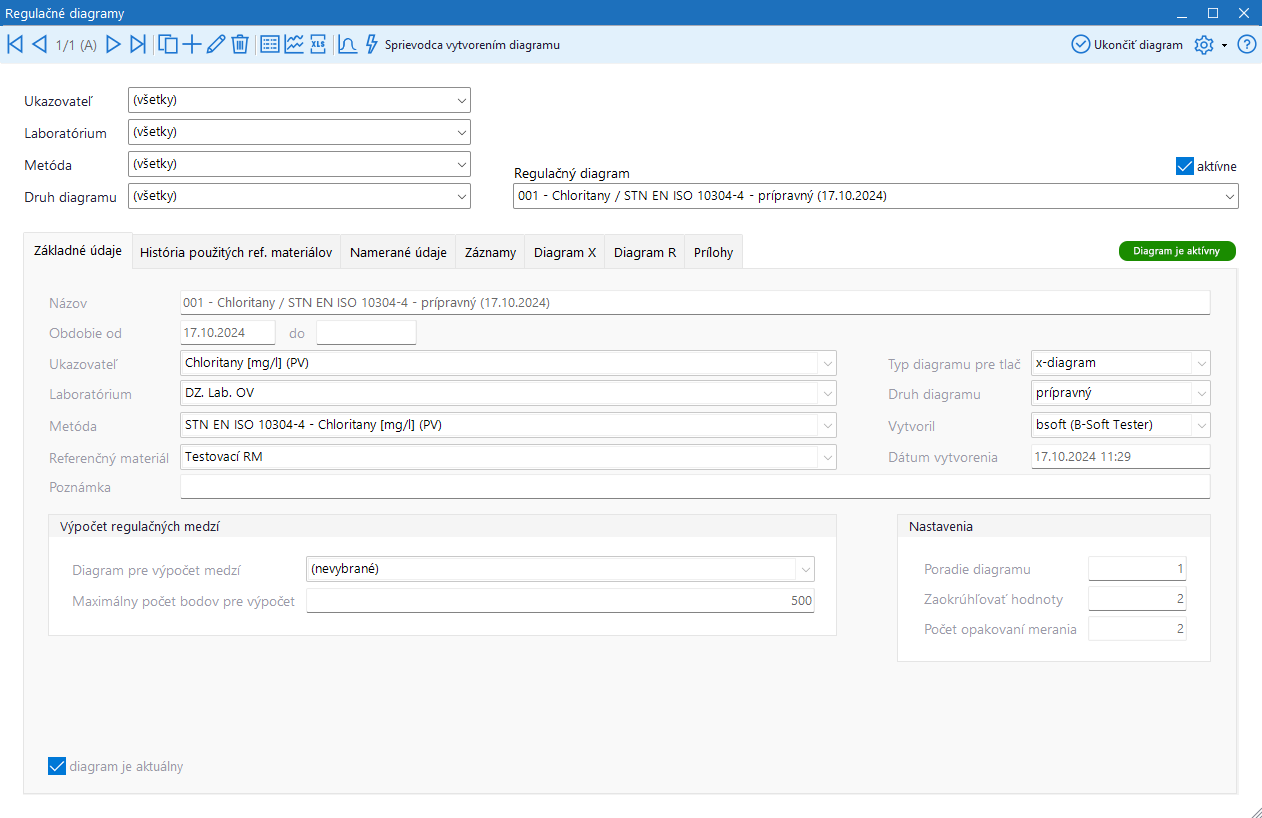This screenshot has height=818, width=1262.
Task: Click the copy diagram icon
Action: click(x=168, y=44)
